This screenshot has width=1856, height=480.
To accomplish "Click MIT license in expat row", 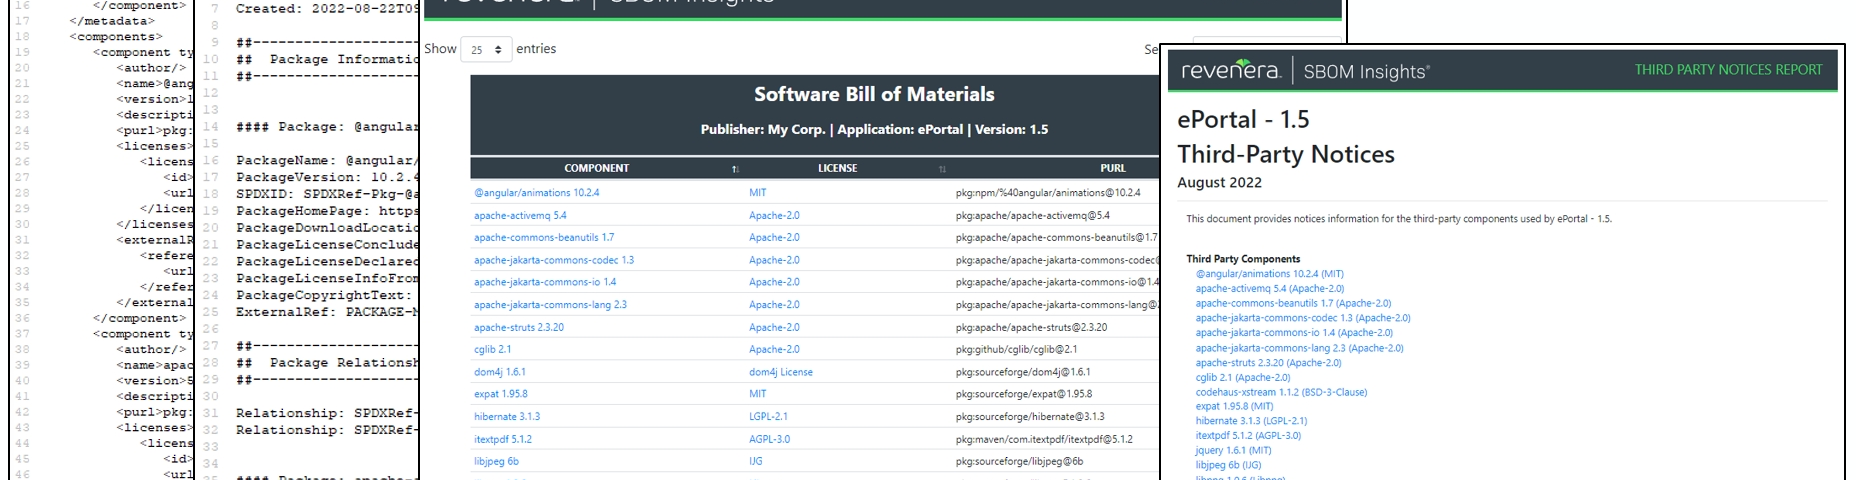I will point(758,394).
